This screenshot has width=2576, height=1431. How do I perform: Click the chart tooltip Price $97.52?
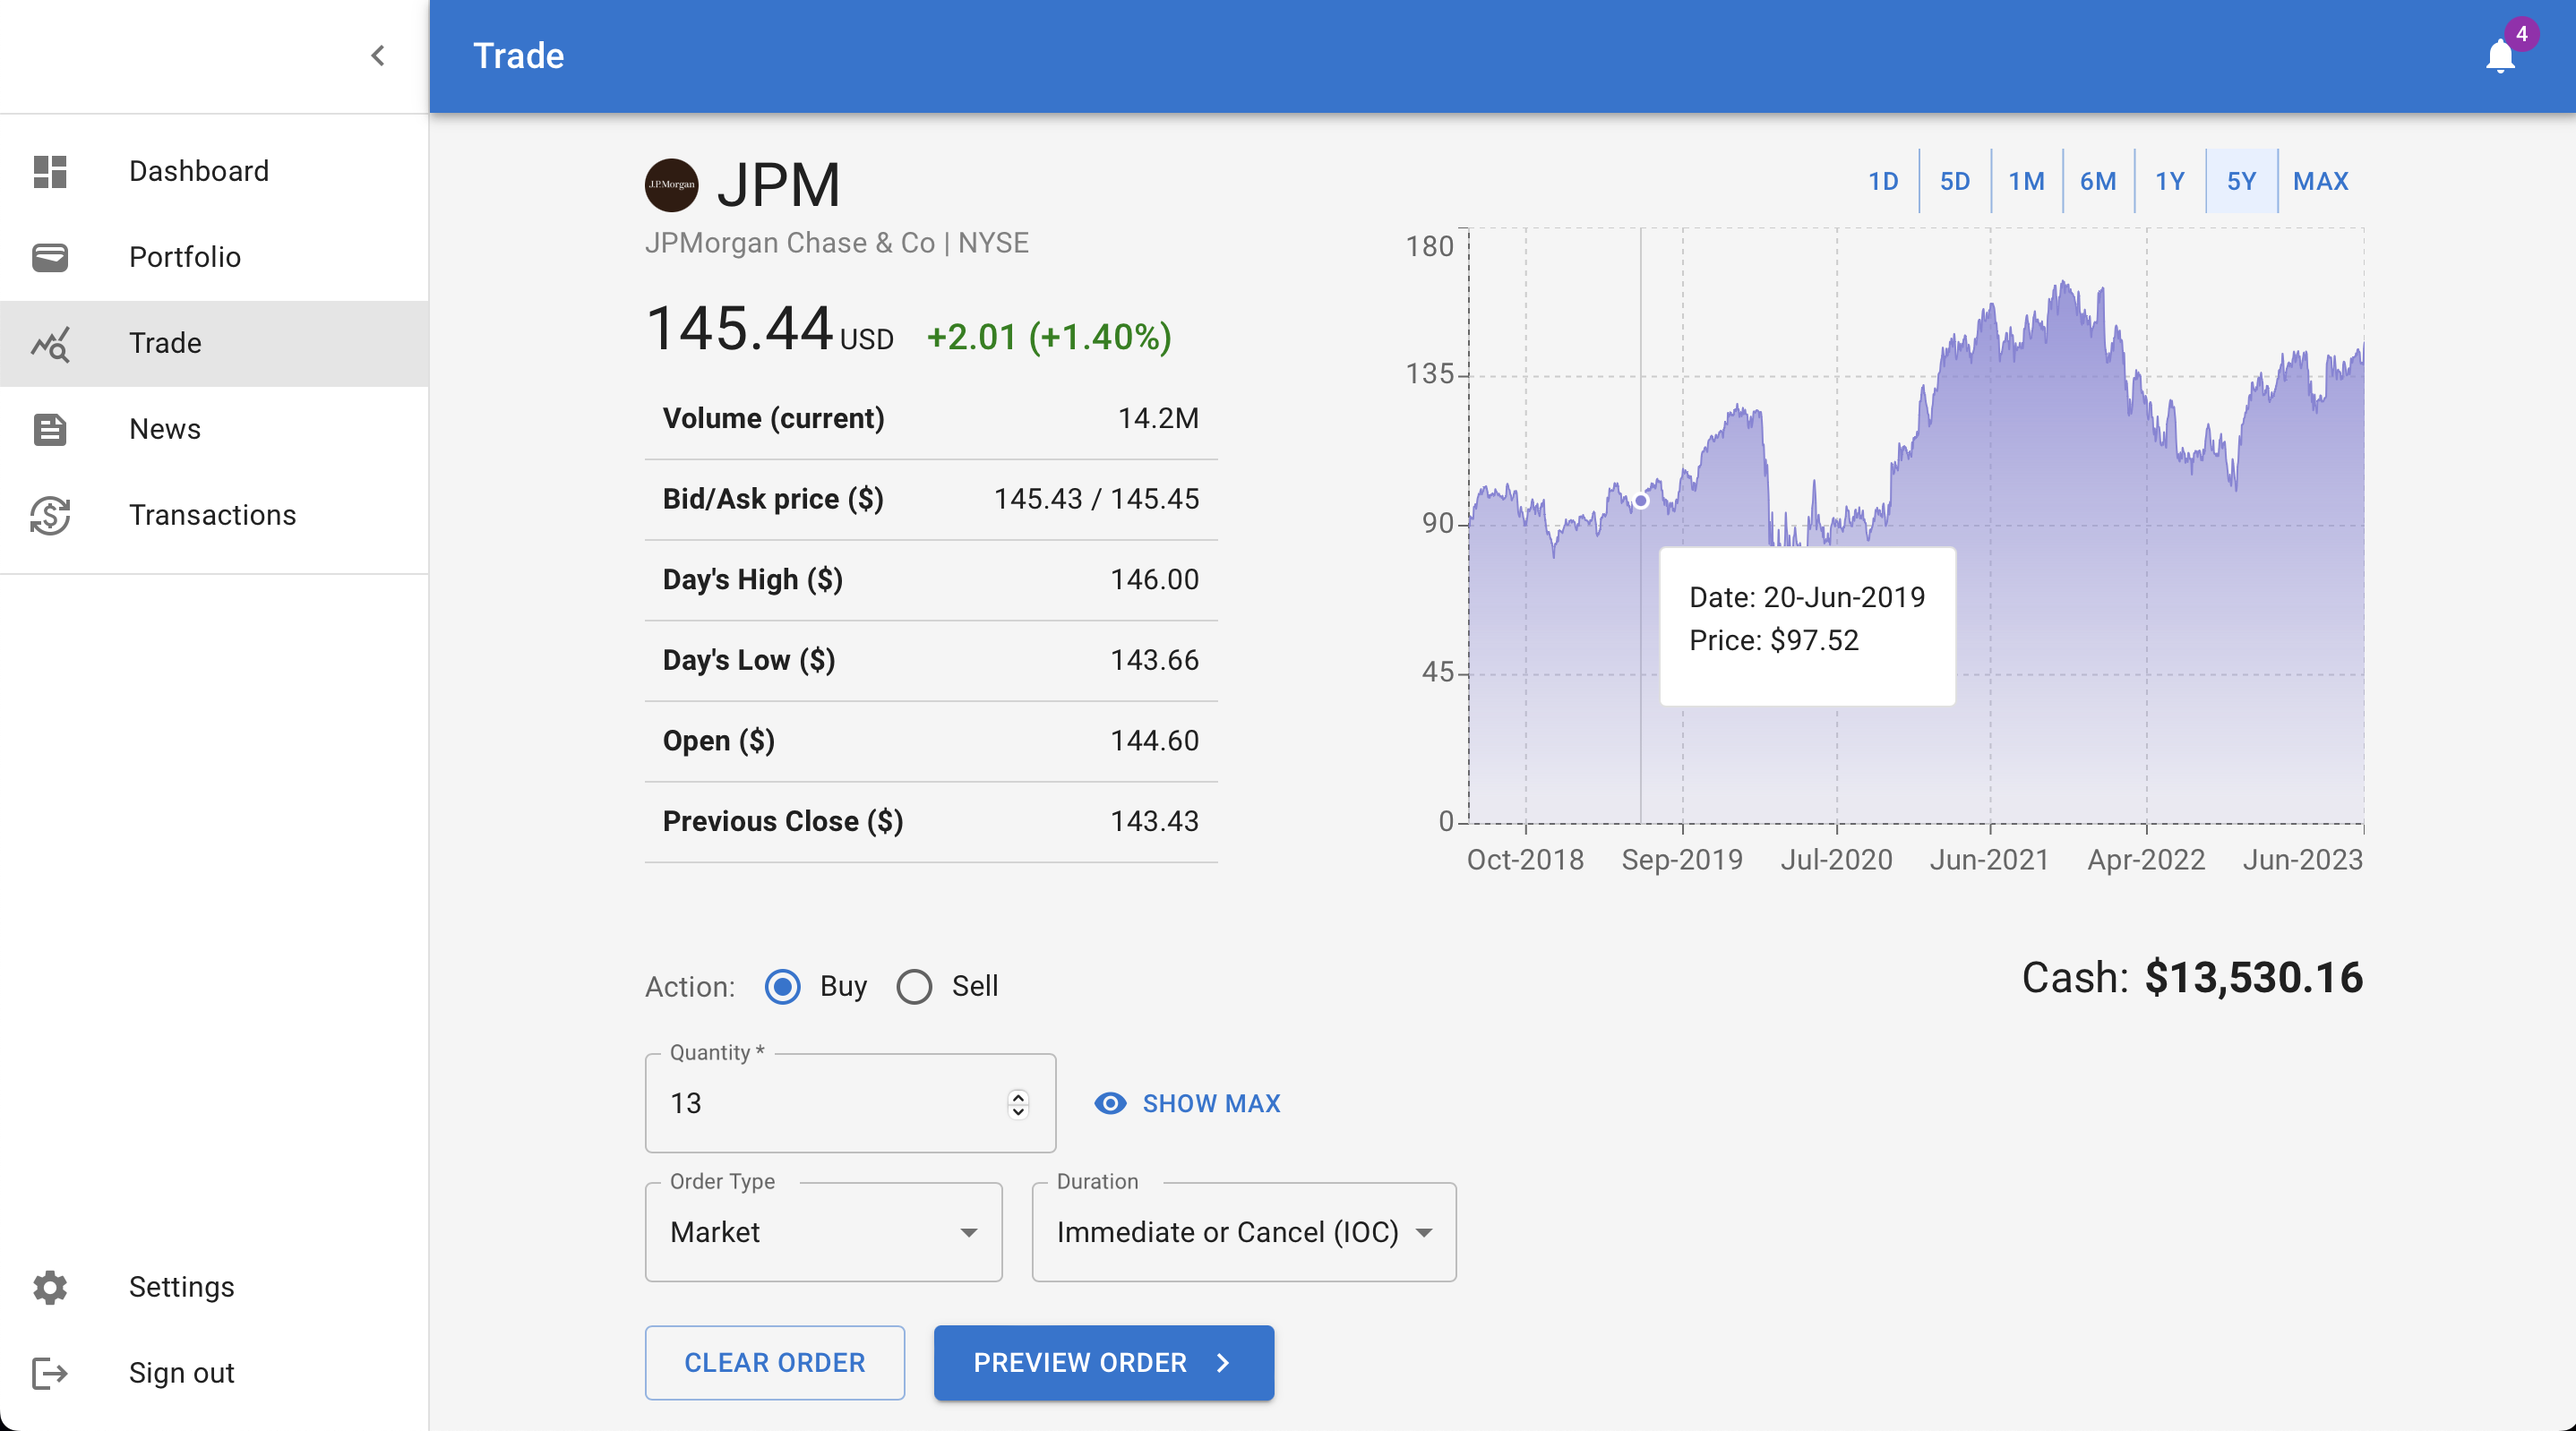[x=1774, y=640]
